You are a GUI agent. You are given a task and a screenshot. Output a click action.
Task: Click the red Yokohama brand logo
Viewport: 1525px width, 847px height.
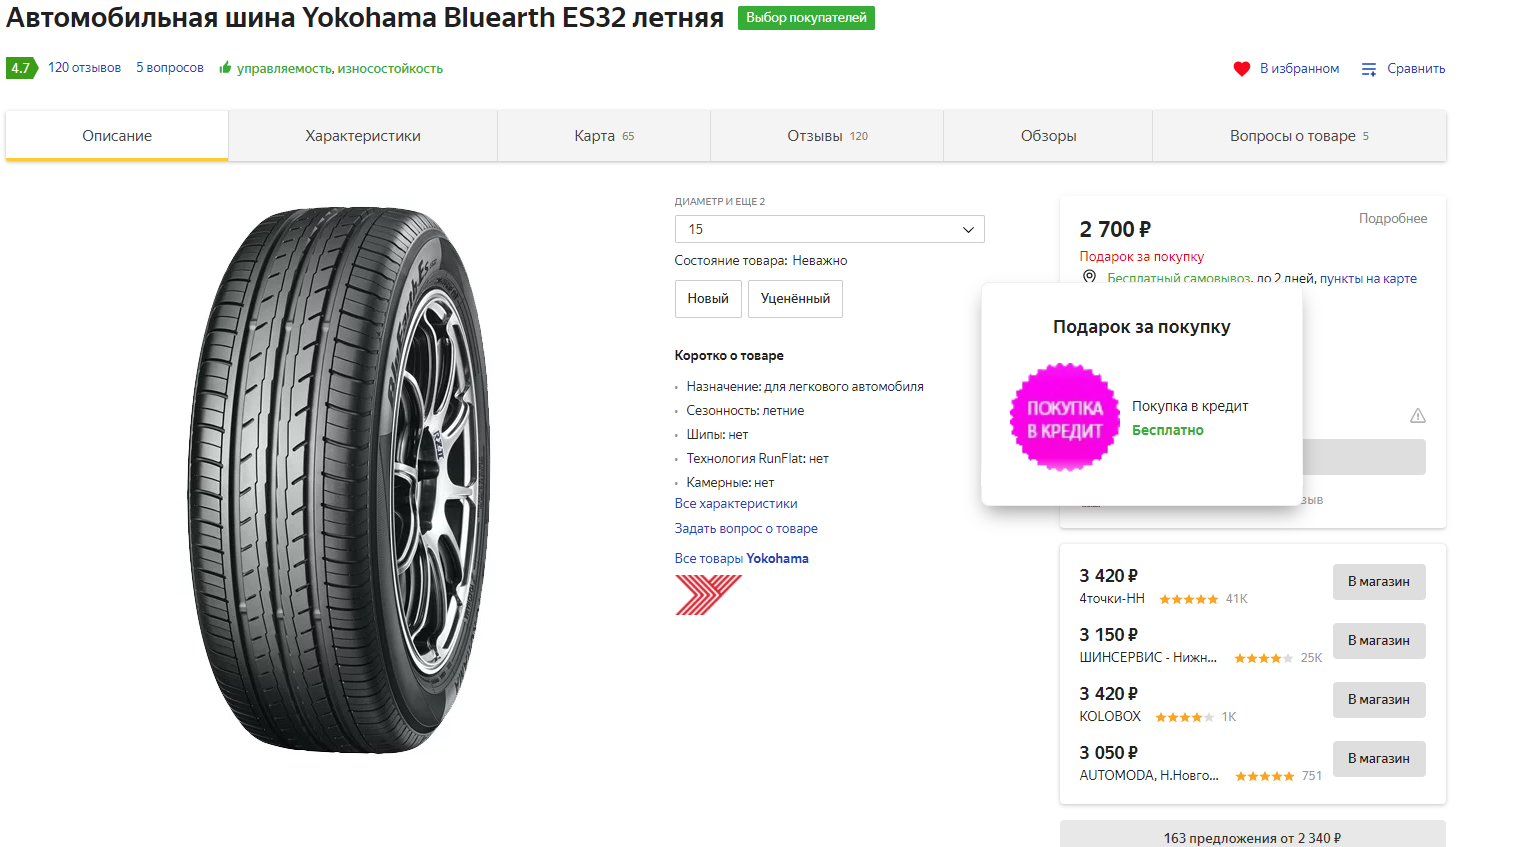click(x=707, y=595)
